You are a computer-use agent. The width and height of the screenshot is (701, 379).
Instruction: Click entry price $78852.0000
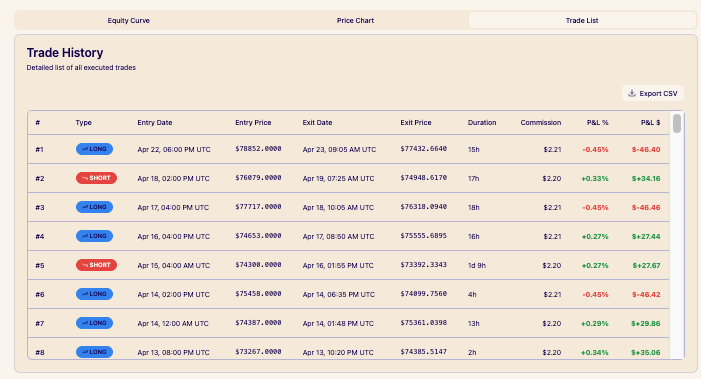click(x=258, y=149)
